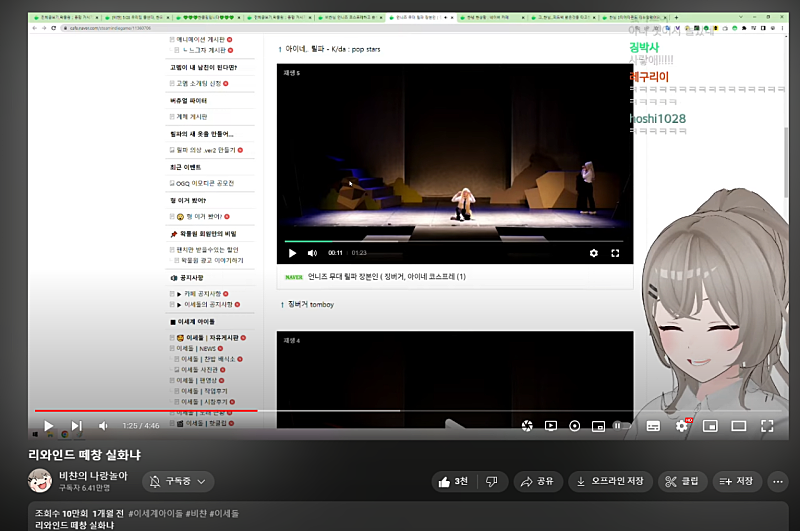
Task: Open the 구독중 subscription dropdown
Action: [x=178, y=481]
